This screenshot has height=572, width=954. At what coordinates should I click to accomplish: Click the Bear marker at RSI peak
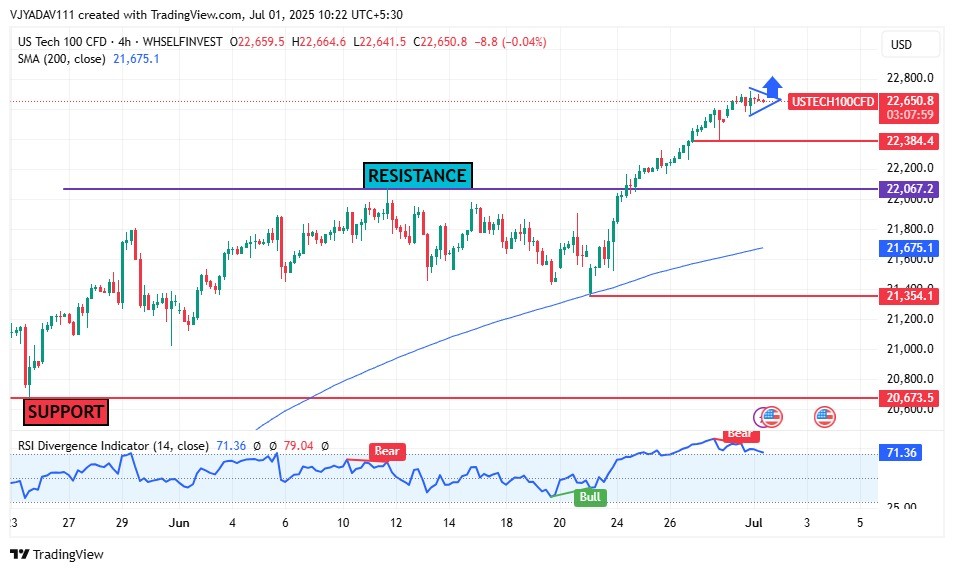pos(741,434)
